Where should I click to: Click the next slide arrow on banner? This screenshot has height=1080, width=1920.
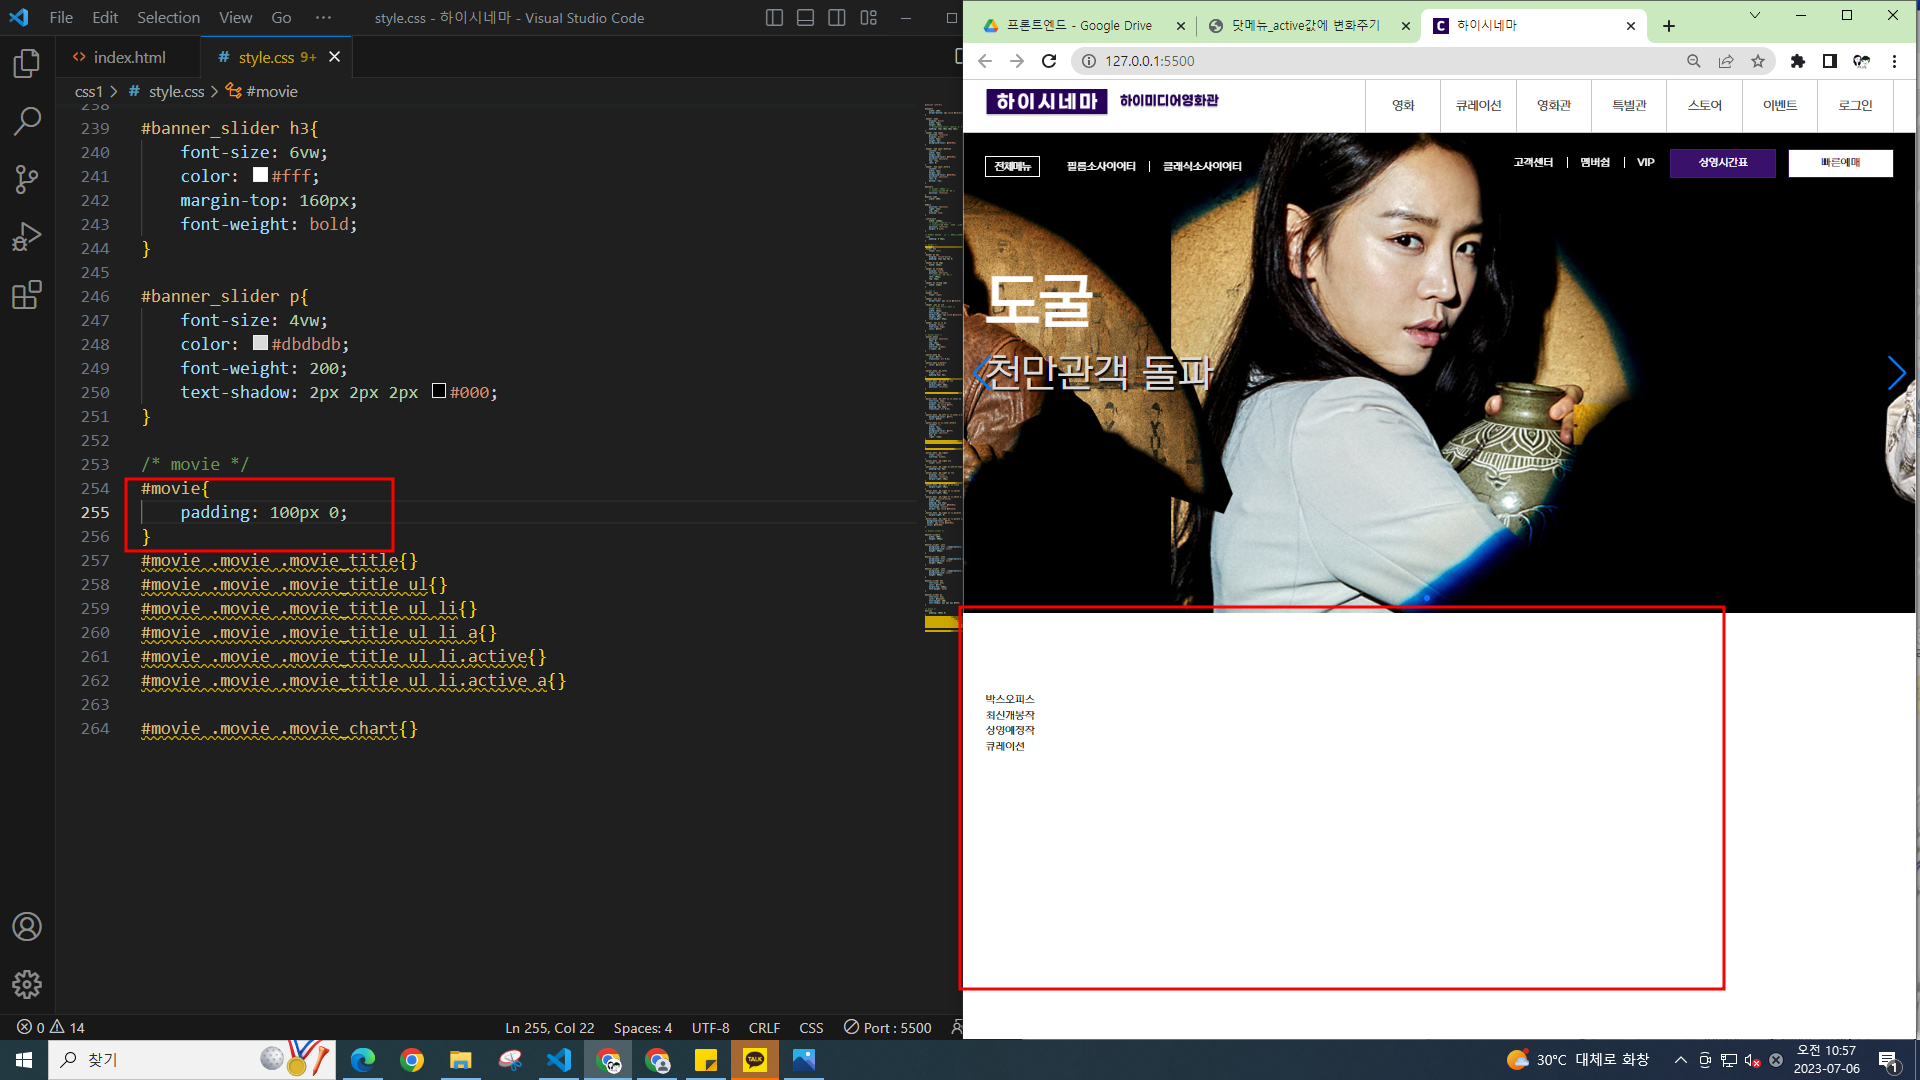tap(1896, 373)
